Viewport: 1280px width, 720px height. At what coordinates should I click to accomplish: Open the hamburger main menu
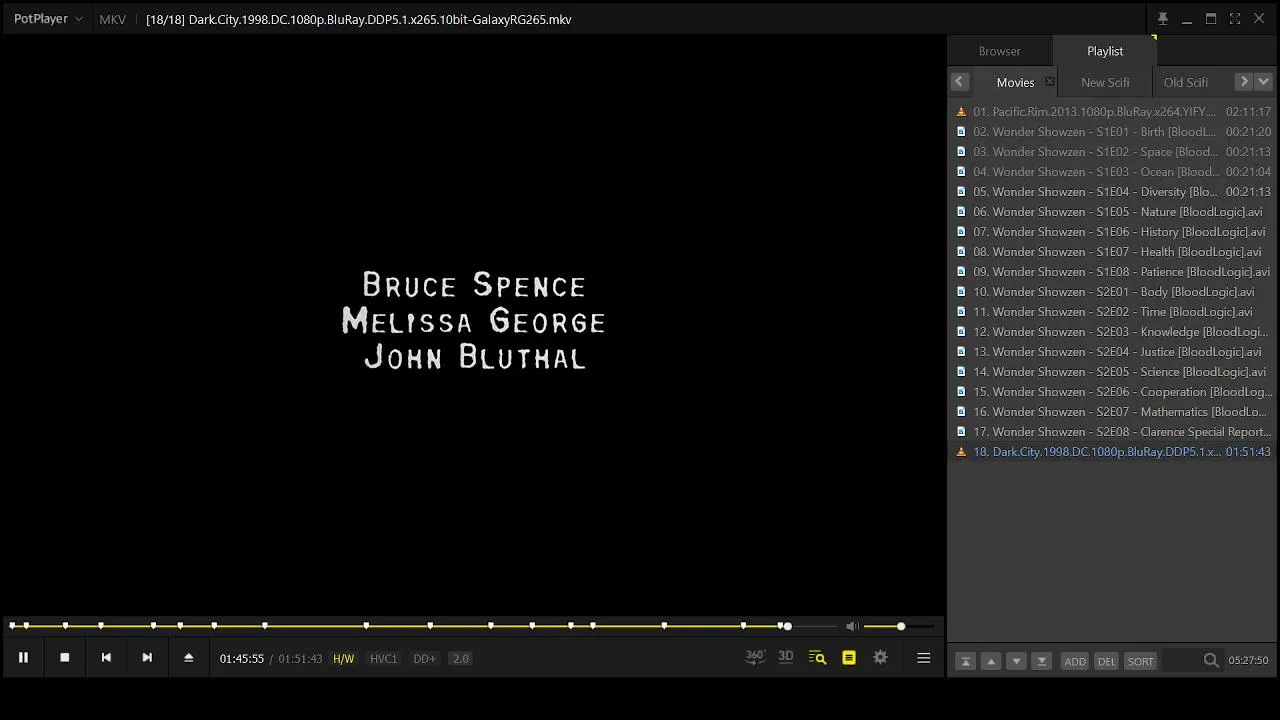924,658
